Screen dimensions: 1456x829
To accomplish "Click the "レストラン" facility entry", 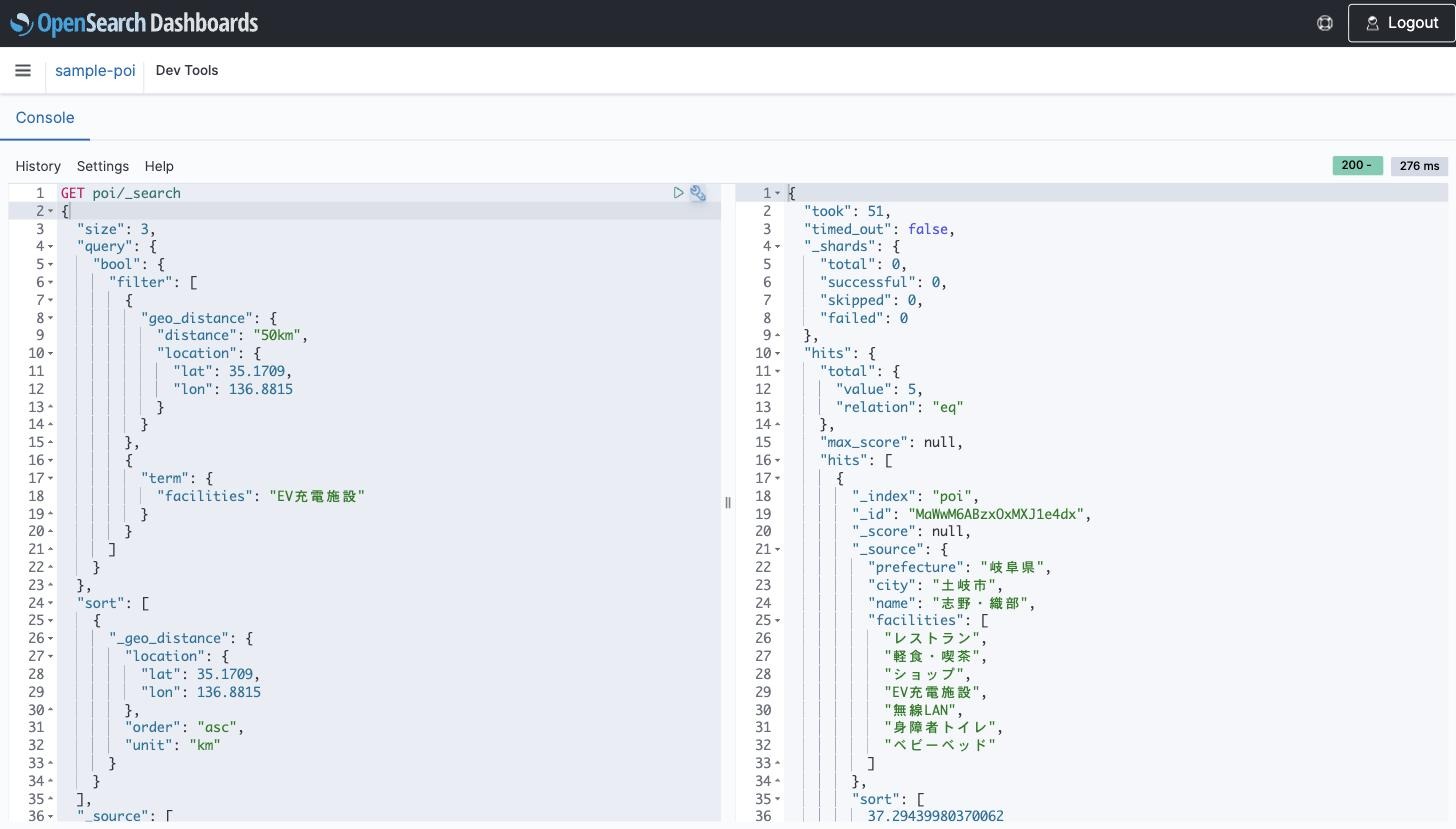I will click(x=932, y=638).
